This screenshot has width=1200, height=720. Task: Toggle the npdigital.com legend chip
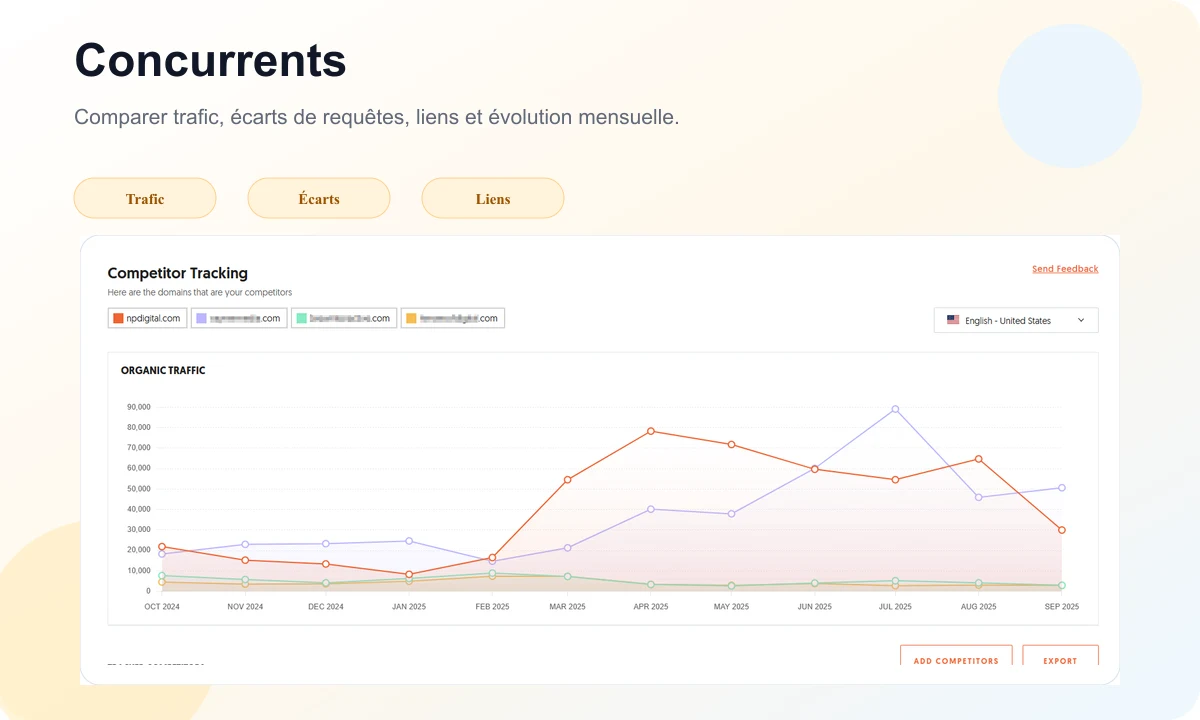(147, 318)
